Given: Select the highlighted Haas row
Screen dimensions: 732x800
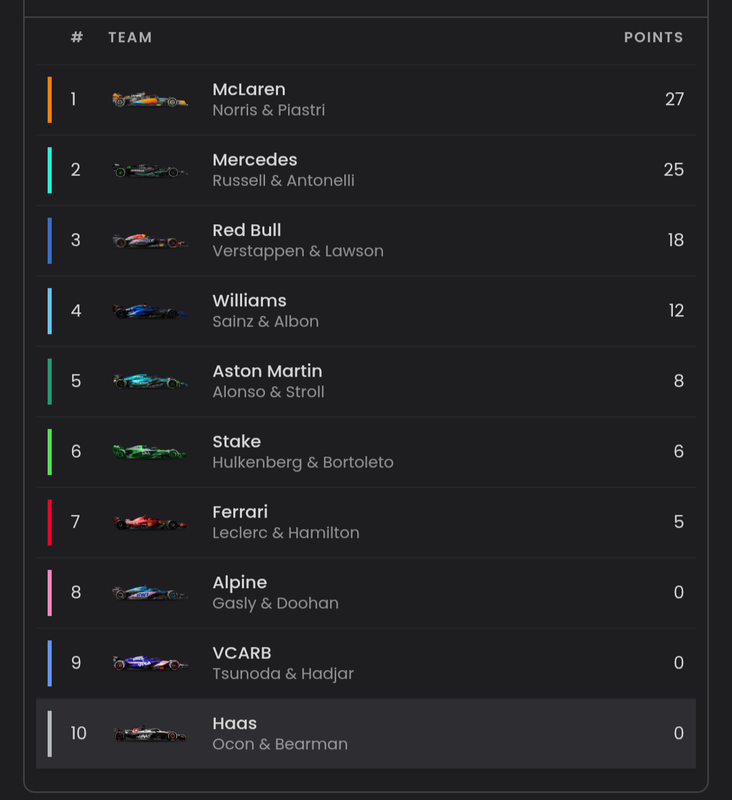Looking at the screenshot, I should pos(366,734).
